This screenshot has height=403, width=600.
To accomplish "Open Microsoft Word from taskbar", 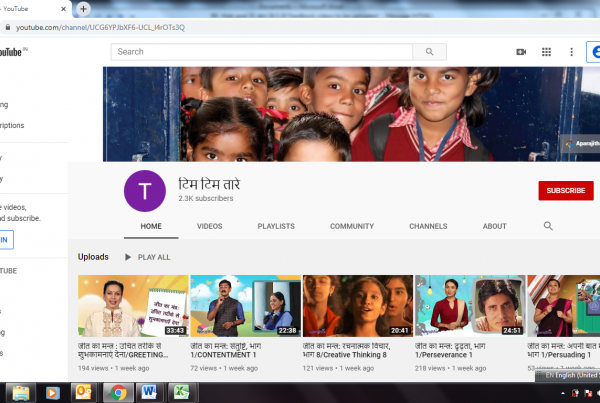I will pos(149,393).
